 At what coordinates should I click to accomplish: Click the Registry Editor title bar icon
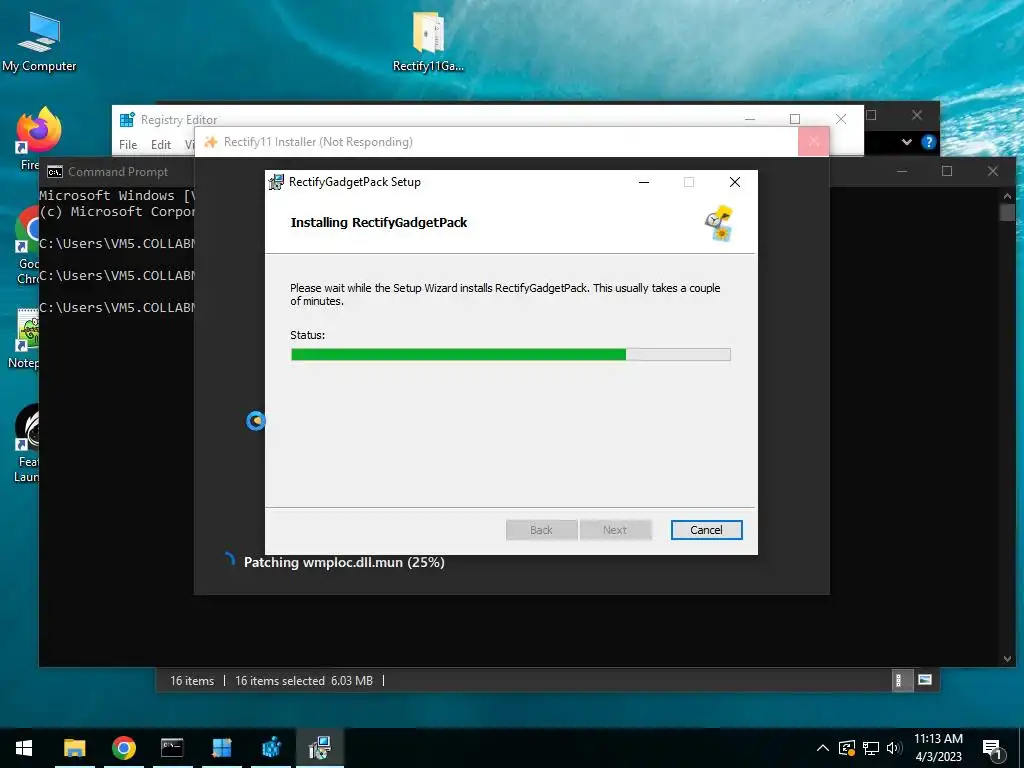click(x=127, y=120)
